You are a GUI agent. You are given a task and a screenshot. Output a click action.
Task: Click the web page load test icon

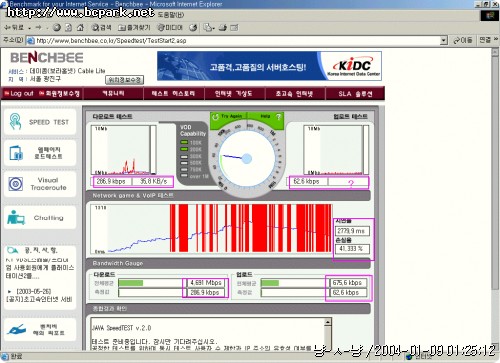point(16,153)
